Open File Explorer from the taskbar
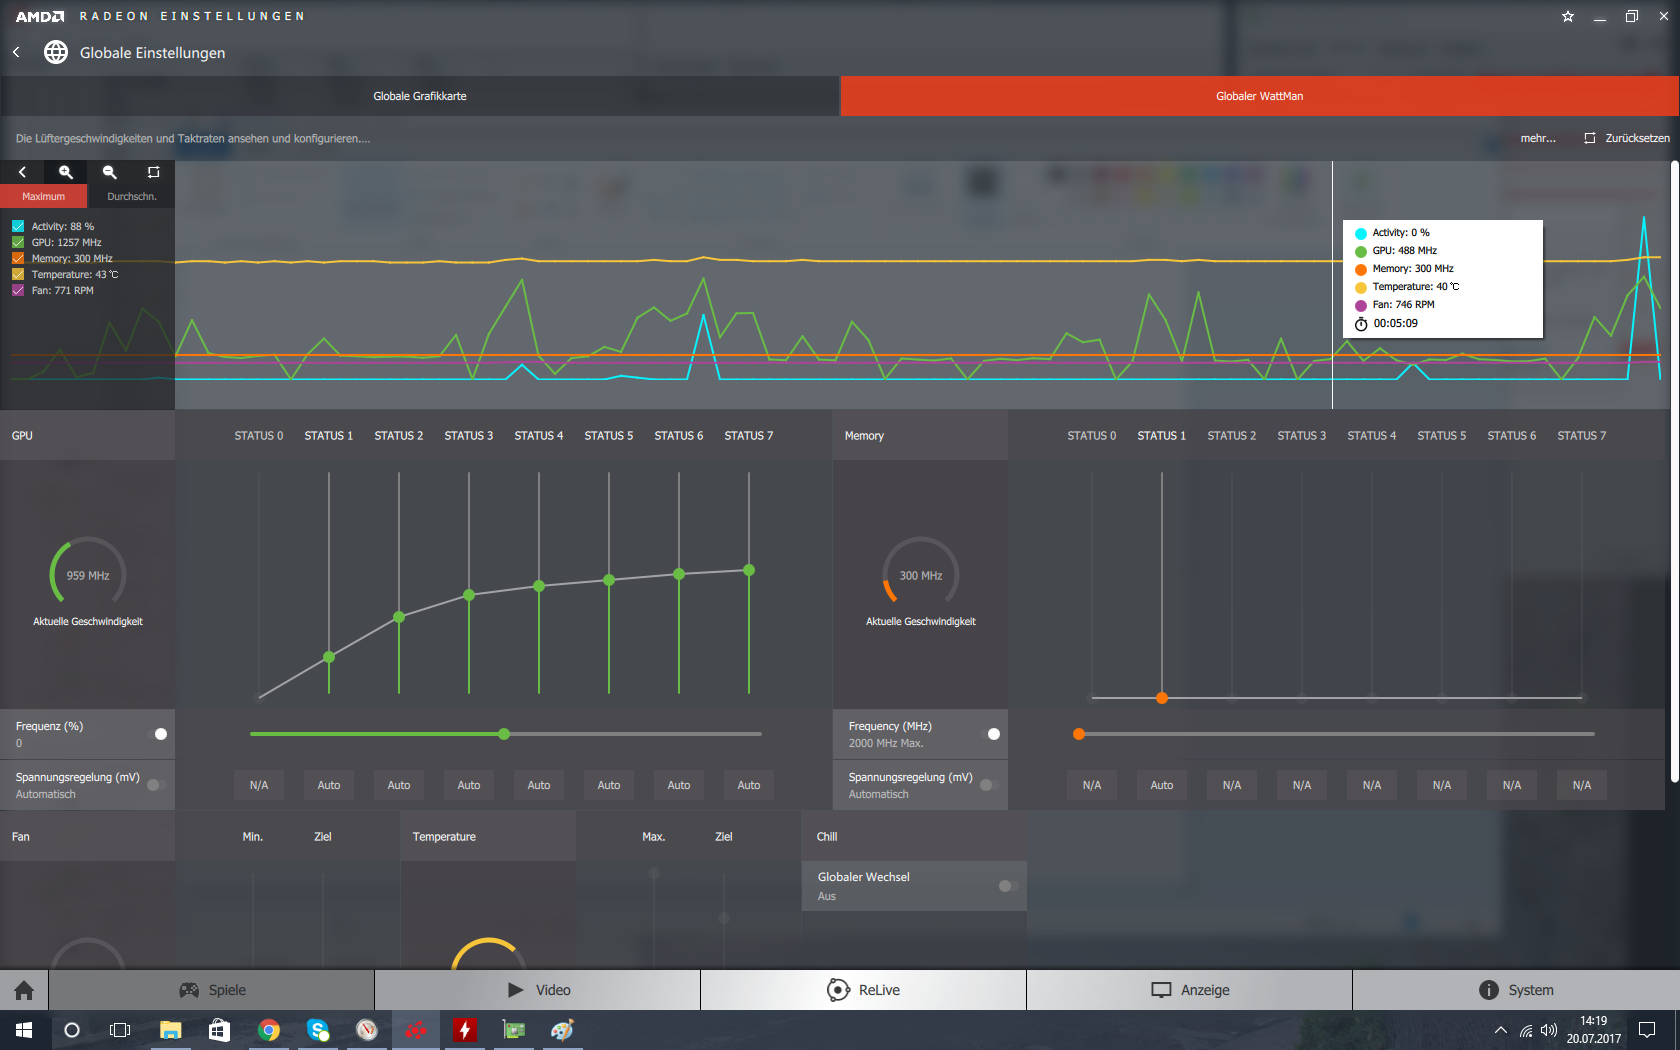Viewport: 1680px width, 1050px height. click(x=170, y=1030)
